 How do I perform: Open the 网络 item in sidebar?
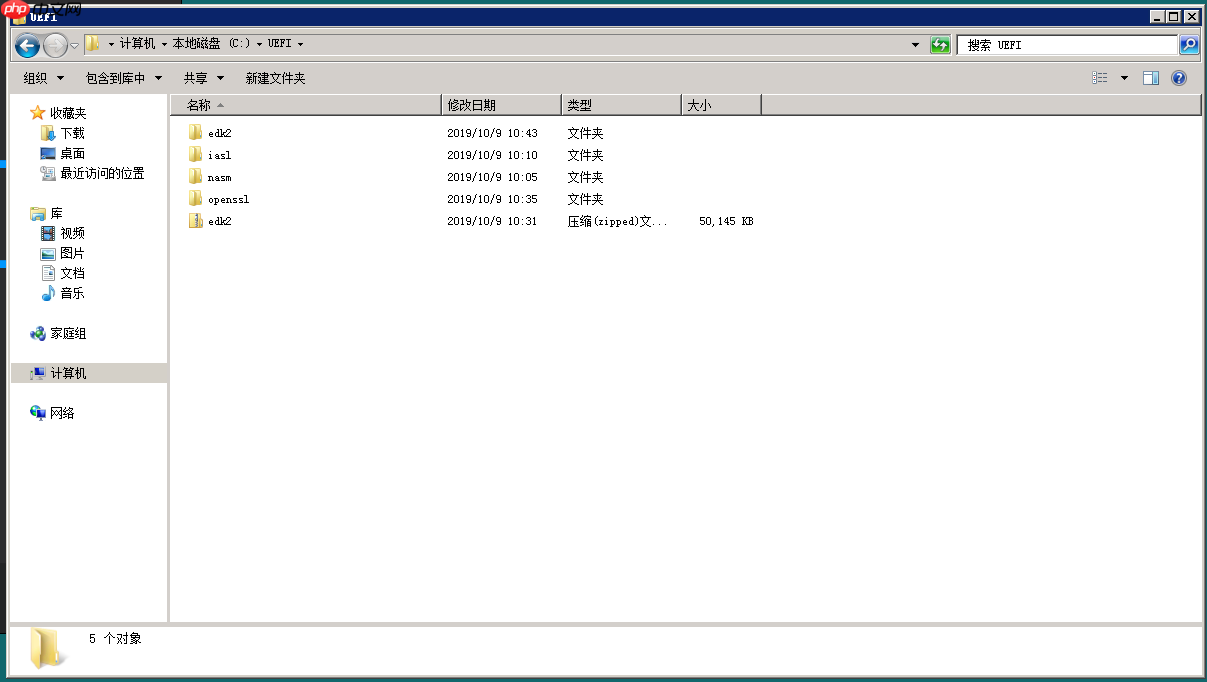[62, 412]
